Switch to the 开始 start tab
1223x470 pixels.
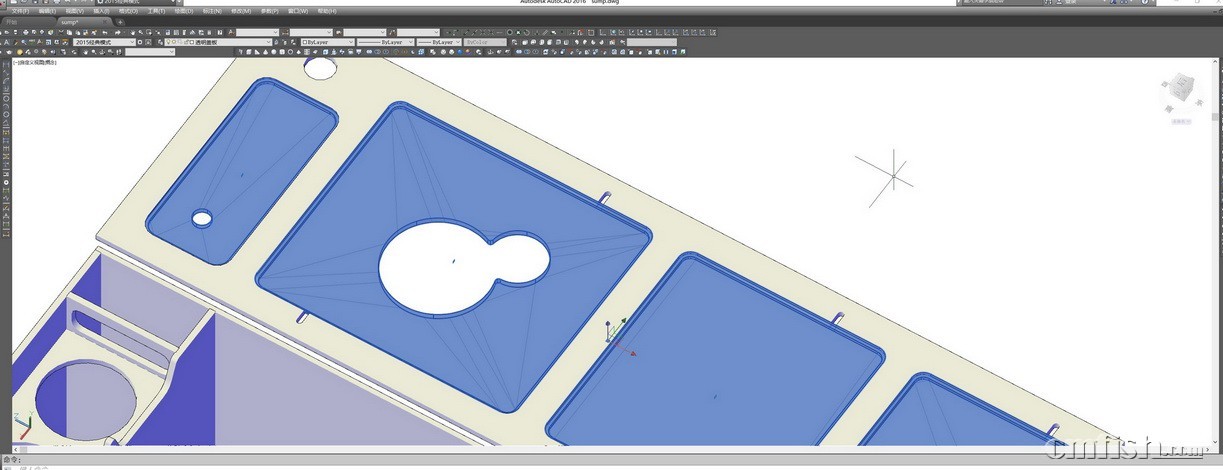click(14, 21)
